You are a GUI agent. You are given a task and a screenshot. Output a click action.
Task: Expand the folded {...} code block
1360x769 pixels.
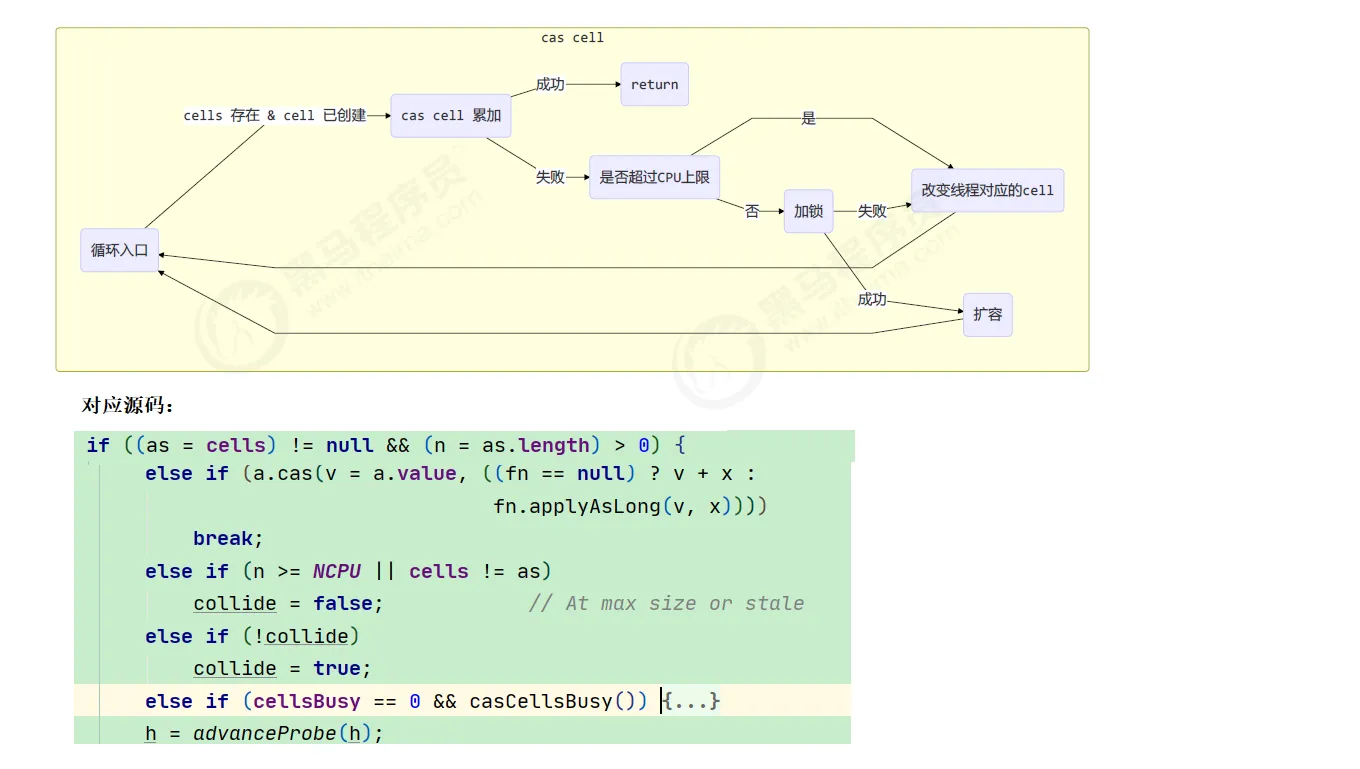point(691,701)
